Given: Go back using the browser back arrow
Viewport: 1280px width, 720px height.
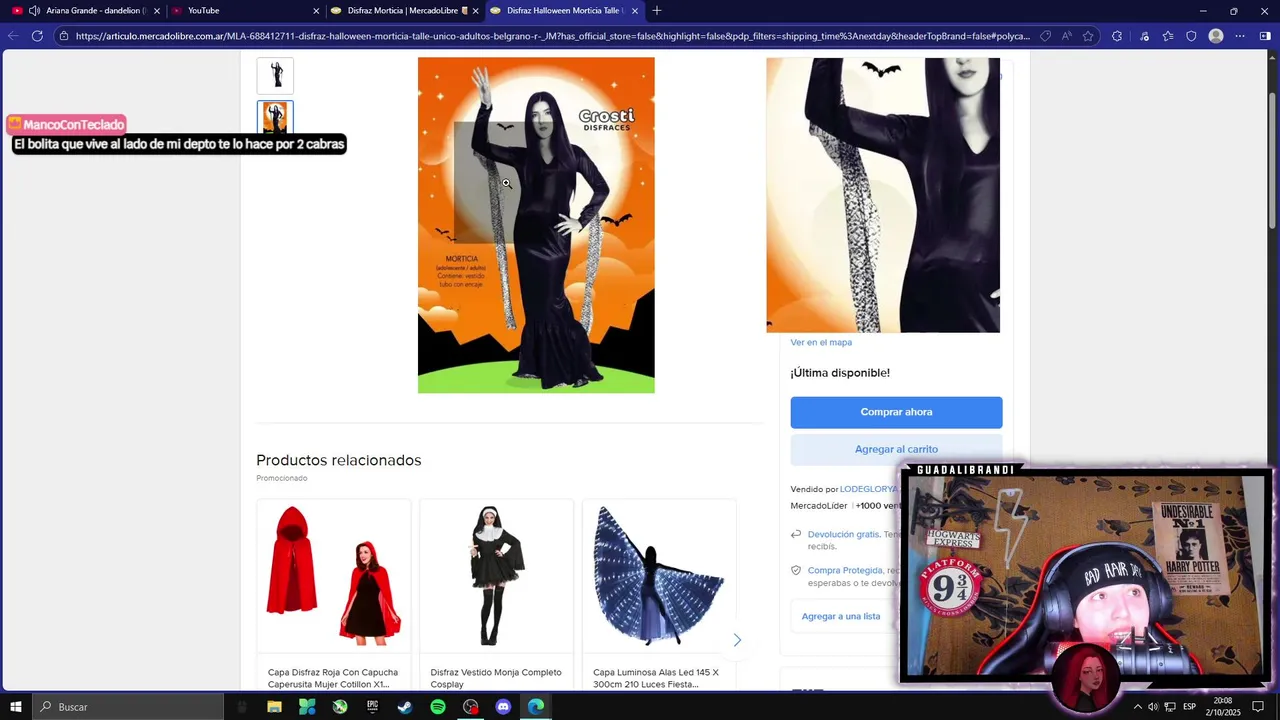Looking at the screenshot, I should [x=13, y=36].
